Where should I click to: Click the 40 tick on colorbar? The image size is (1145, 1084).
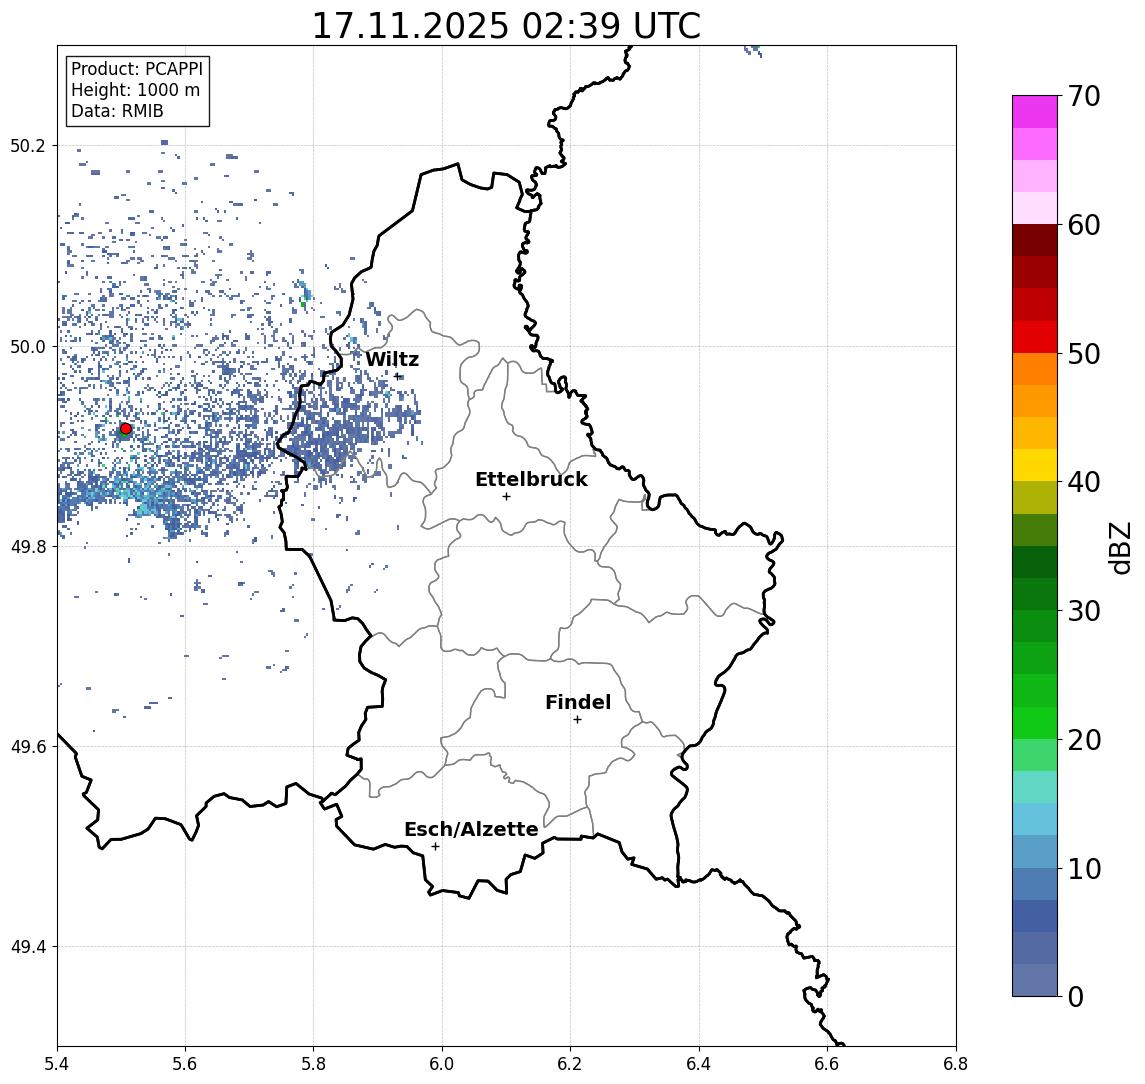click(x=1084, y=482)
